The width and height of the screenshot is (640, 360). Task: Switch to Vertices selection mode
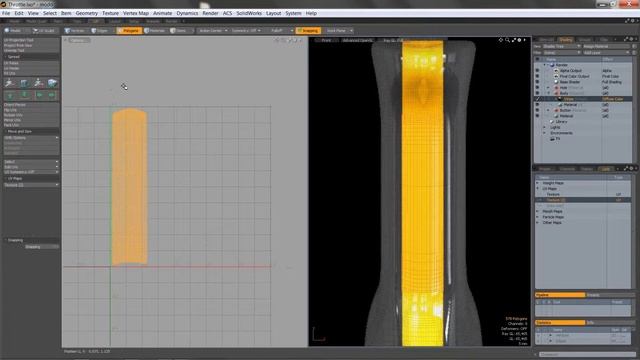pos(75,31)
